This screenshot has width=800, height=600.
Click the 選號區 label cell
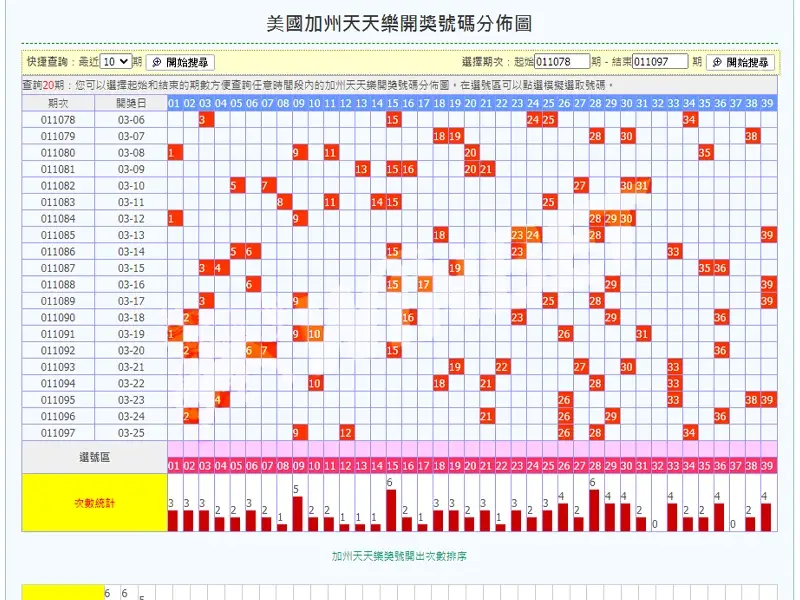[x=94, y=458]
